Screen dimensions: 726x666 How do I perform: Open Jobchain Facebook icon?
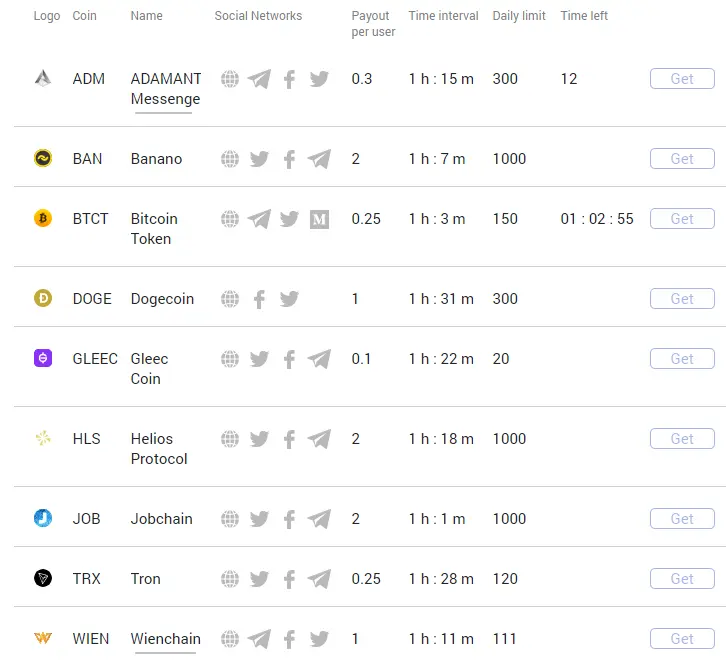289,519
